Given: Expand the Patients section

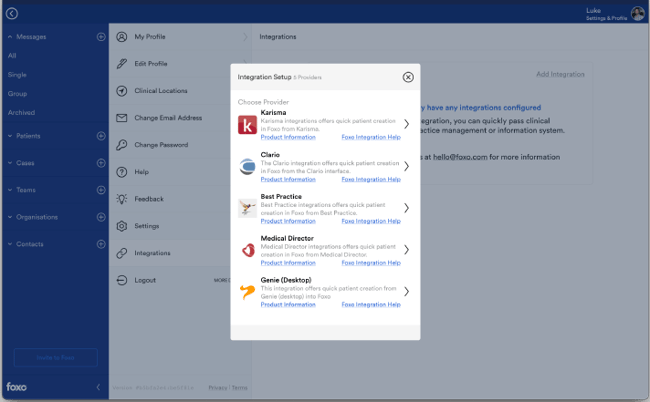Looking at the screenshot, I should click(x=10, y=136).
